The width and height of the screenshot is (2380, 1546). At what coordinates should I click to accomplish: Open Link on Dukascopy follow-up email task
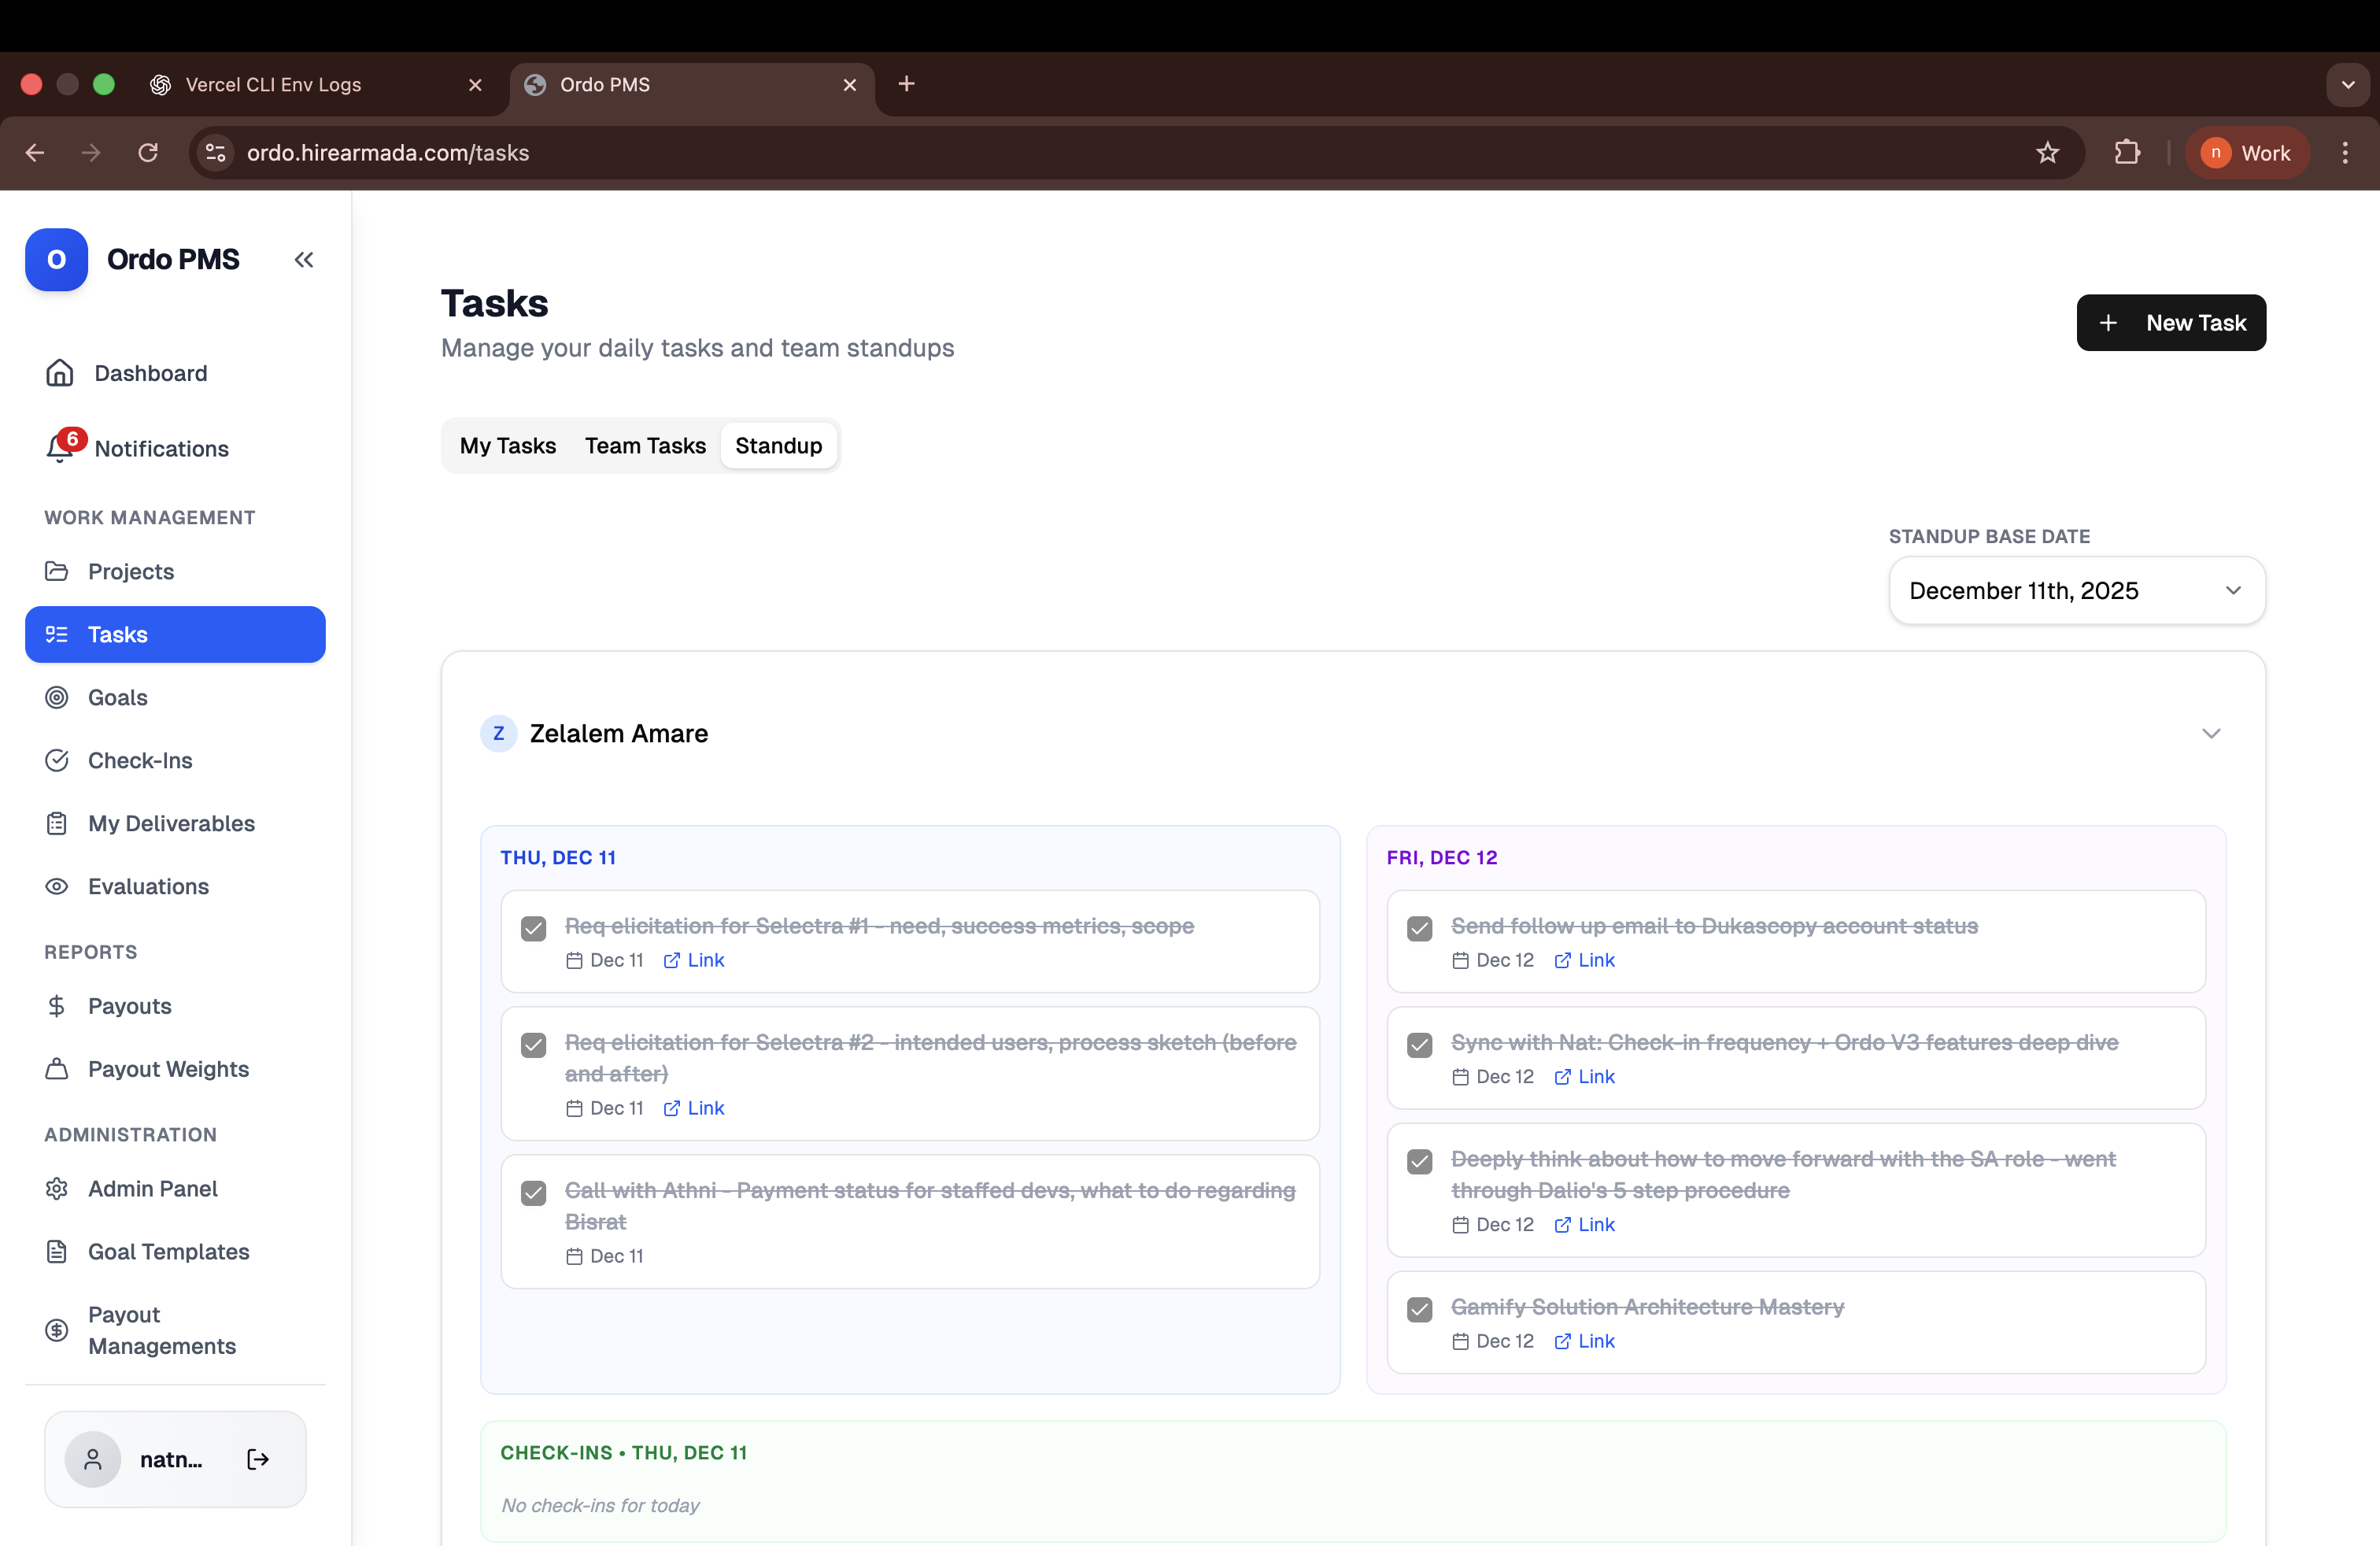(x=1585, y=960)
